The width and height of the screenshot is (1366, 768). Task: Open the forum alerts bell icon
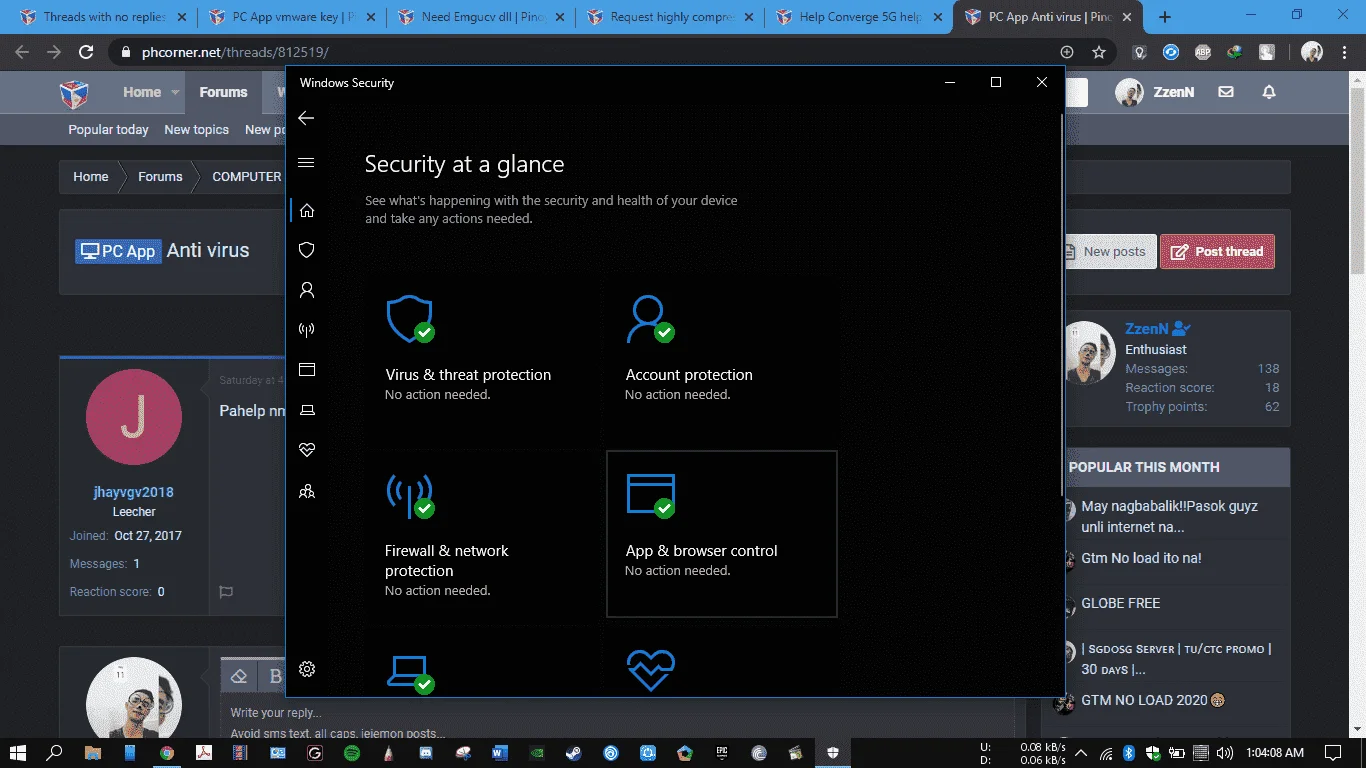1269,92
